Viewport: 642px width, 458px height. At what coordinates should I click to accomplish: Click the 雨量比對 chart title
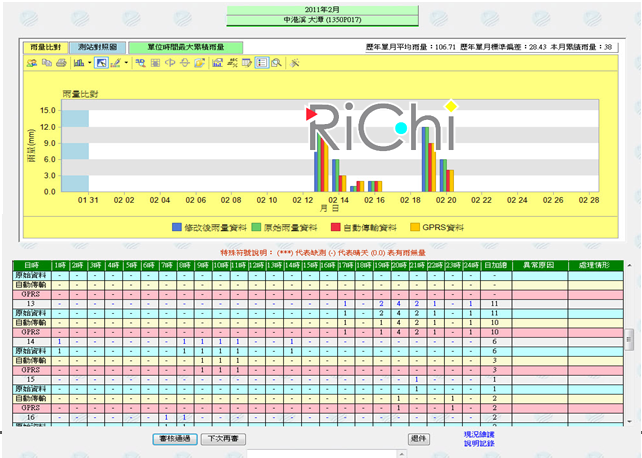[80, 94]
